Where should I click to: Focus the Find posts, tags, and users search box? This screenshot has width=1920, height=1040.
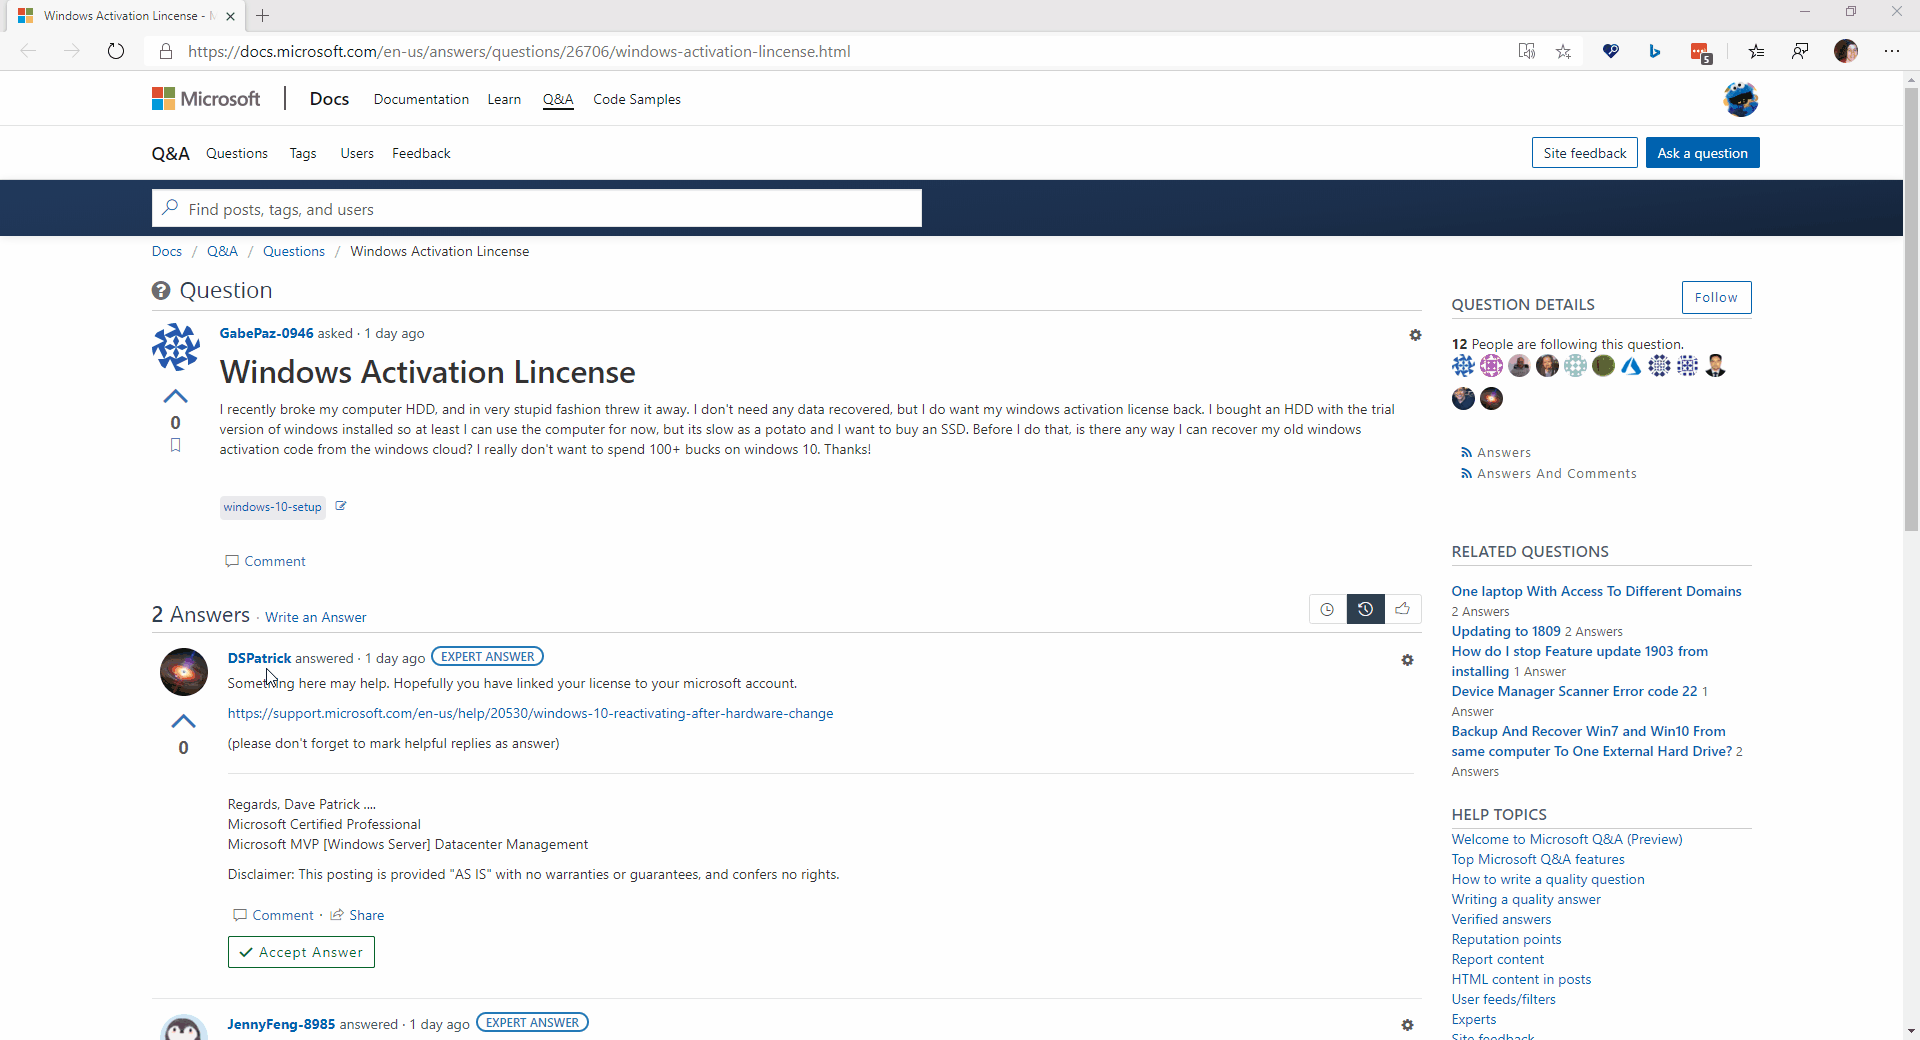[x=537, y=209]
